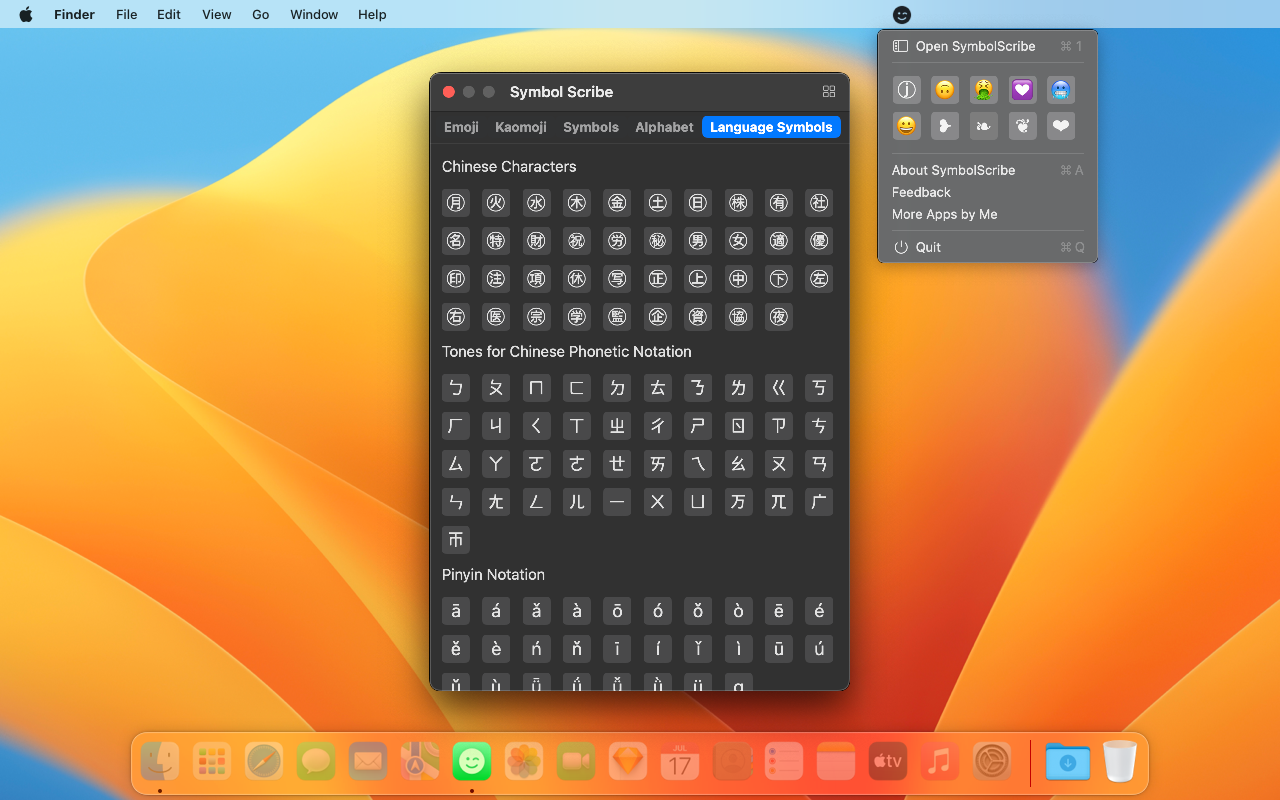Click the ń pinyin letter

tap(537, 649)
